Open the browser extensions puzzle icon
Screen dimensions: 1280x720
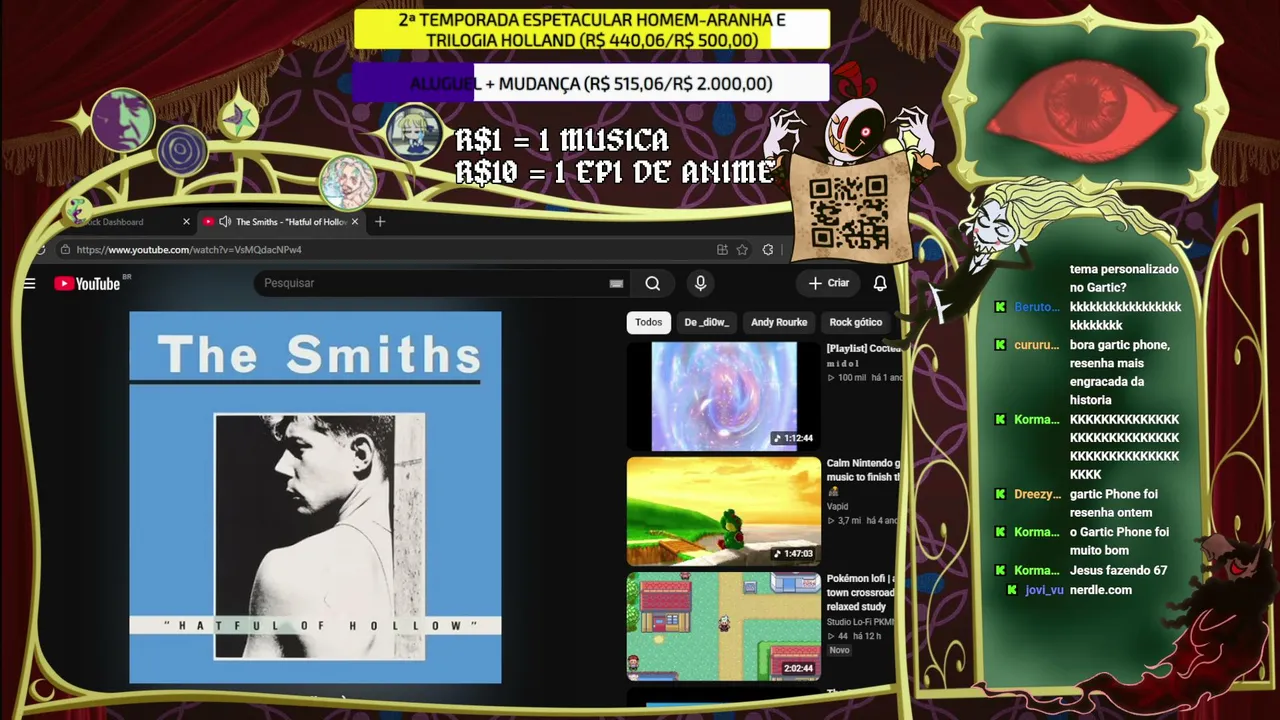[768, 250]
